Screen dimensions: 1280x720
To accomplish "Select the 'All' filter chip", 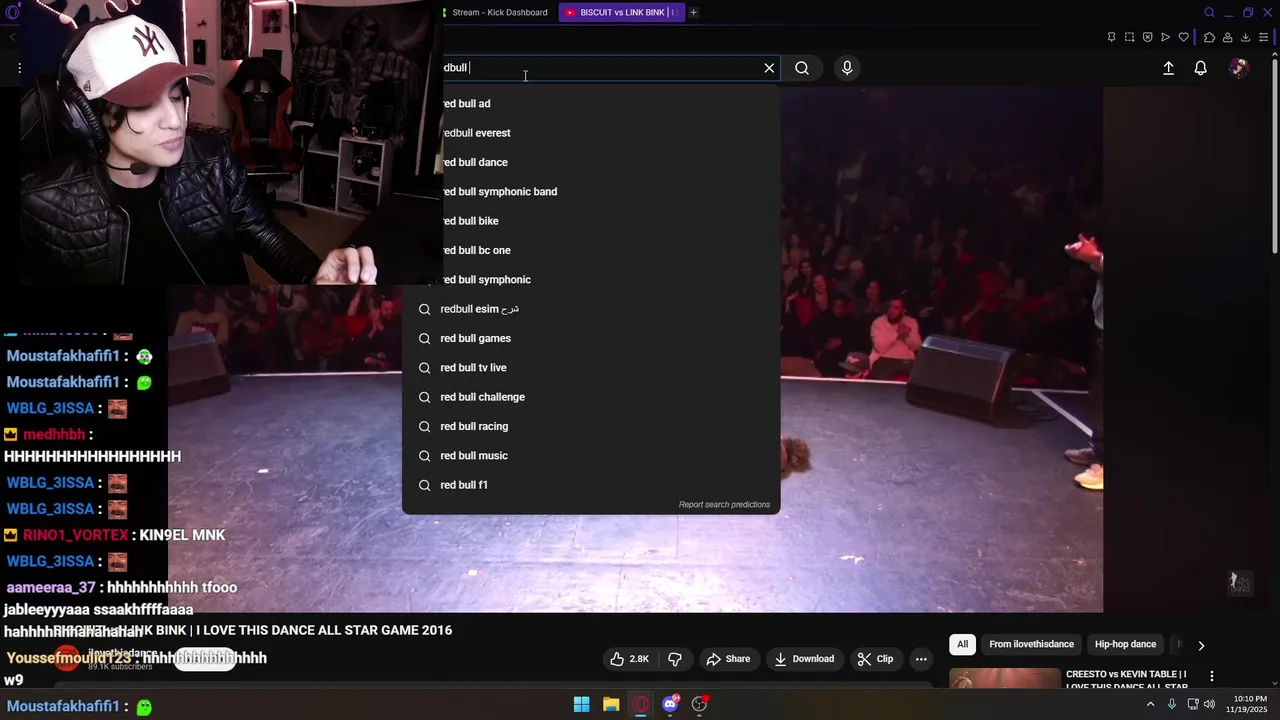I will 962,645.
